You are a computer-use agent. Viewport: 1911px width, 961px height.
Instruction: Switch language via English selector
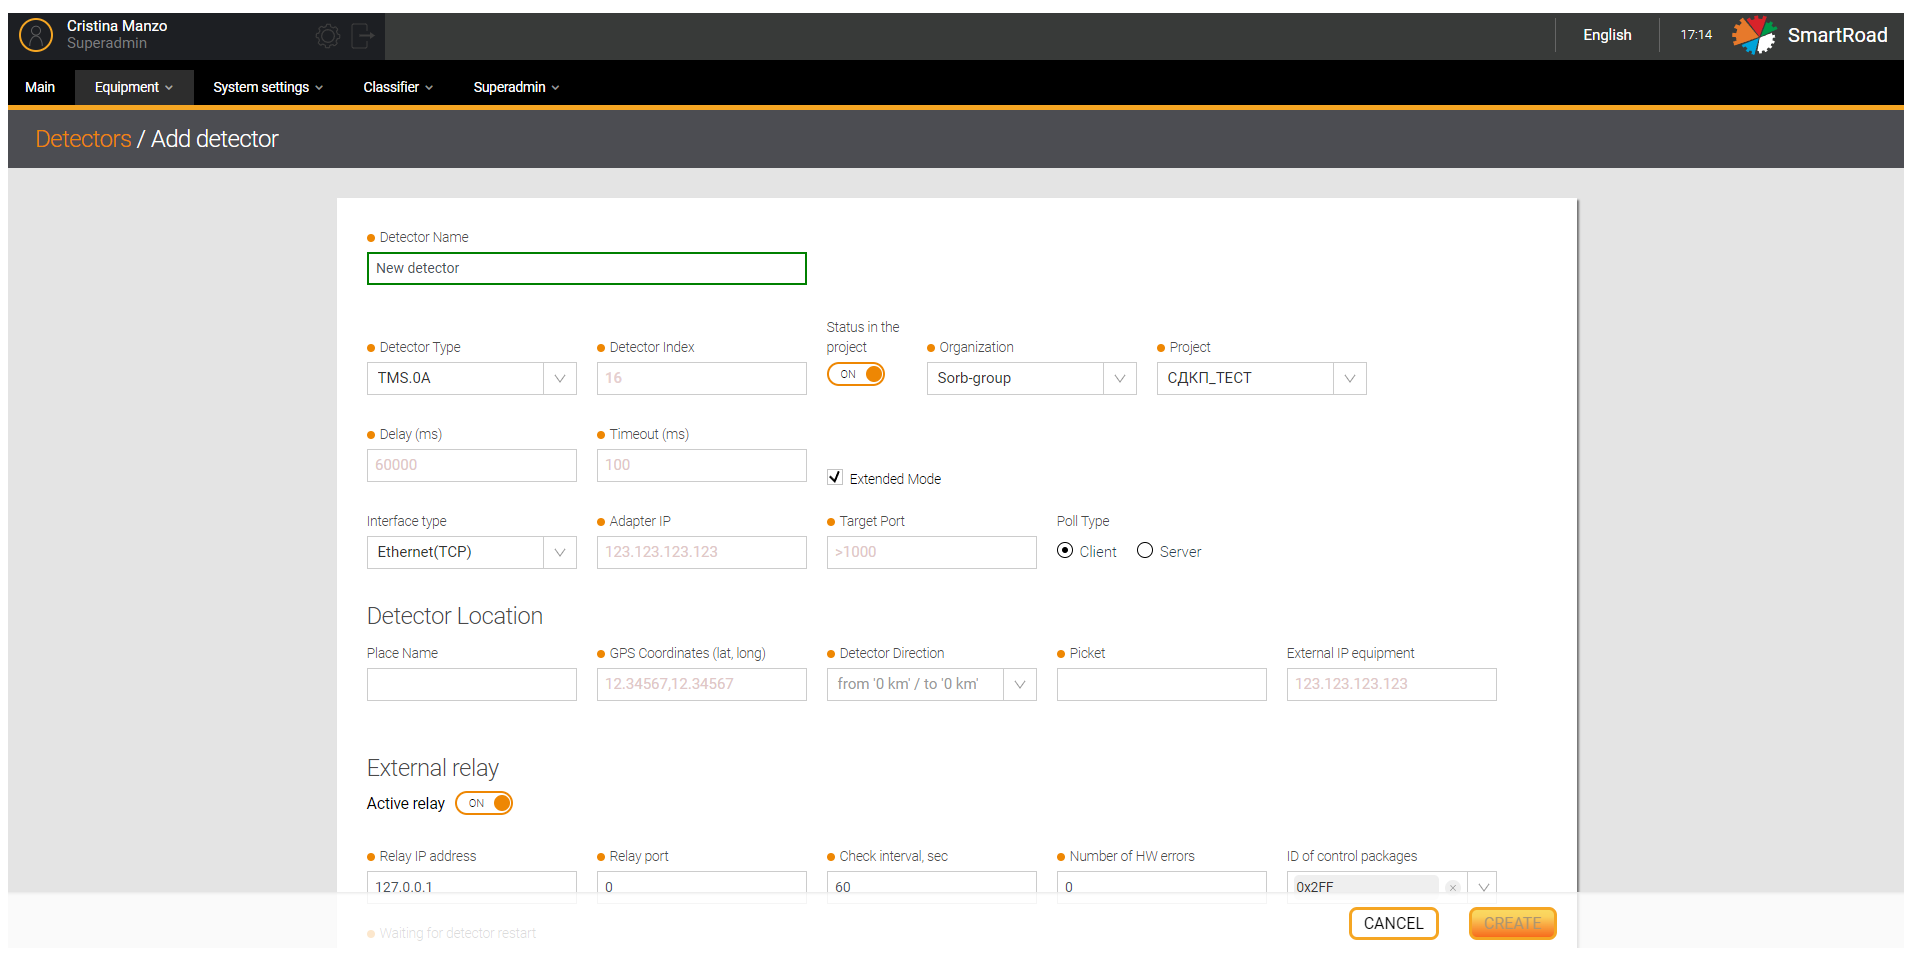(1607, 35)
